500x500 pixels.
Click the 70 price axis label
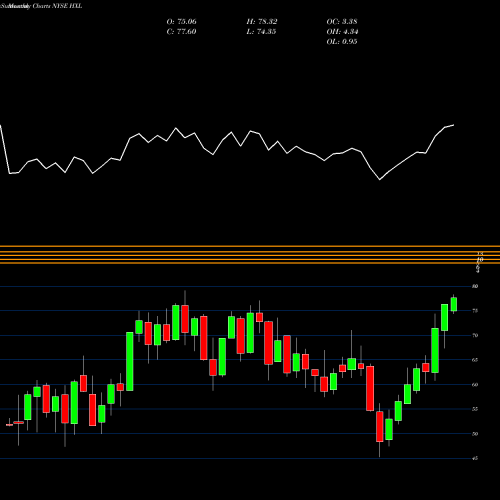click(475, 335)
